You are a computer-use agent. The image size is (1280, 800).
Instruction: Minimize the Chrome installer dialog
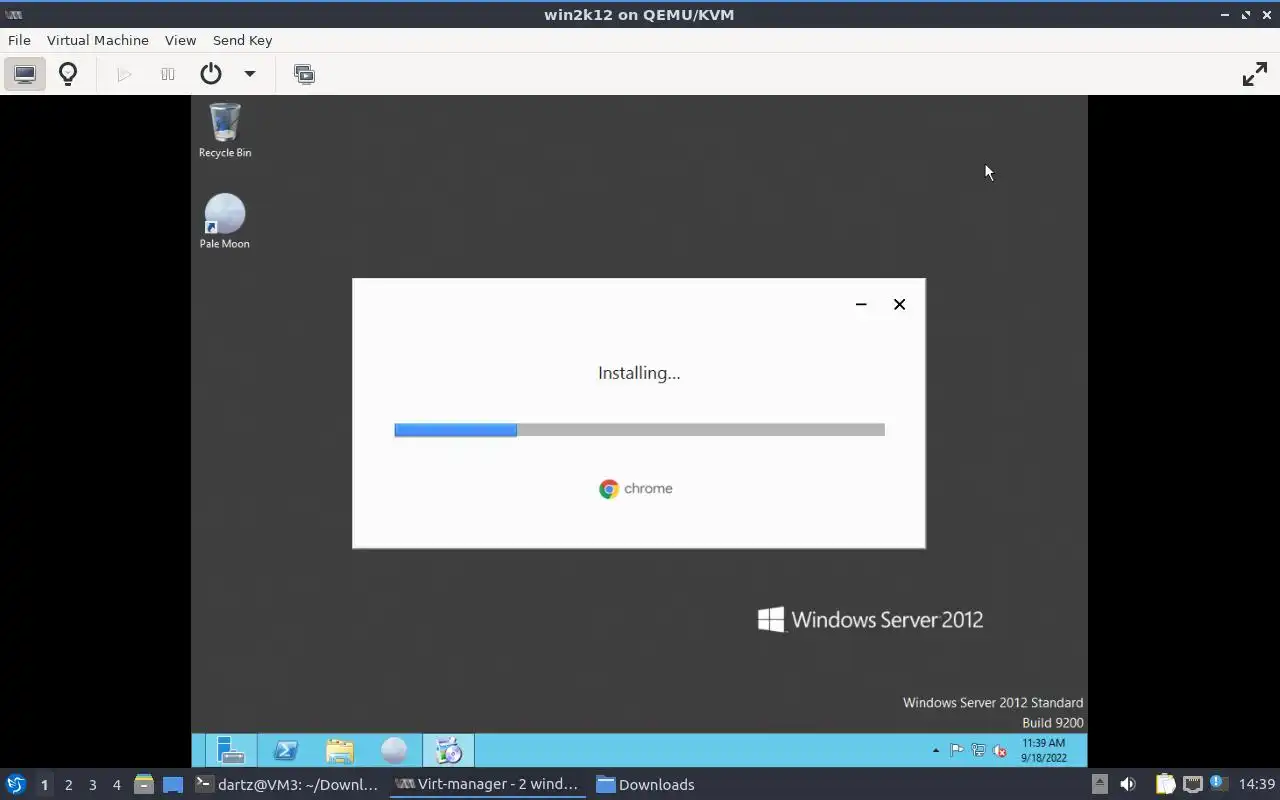861,304
